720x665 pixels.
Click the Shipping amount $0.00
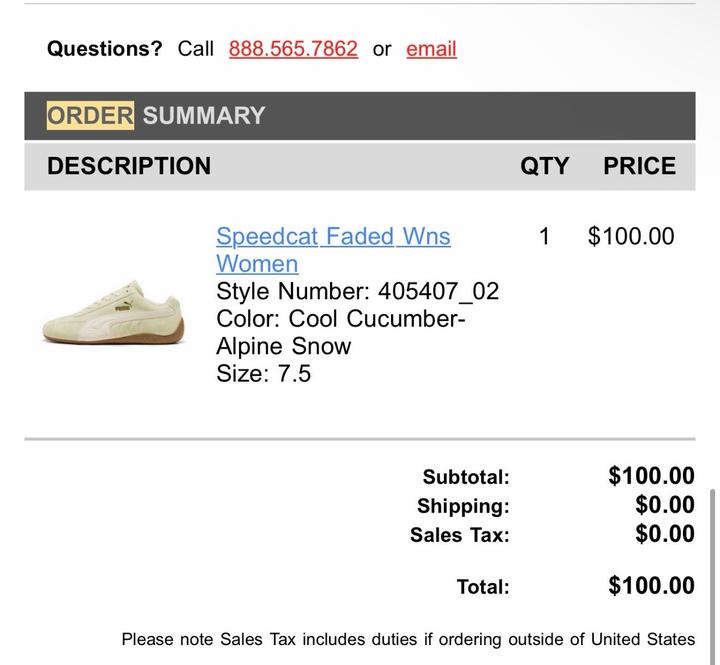tap(664, 506)
